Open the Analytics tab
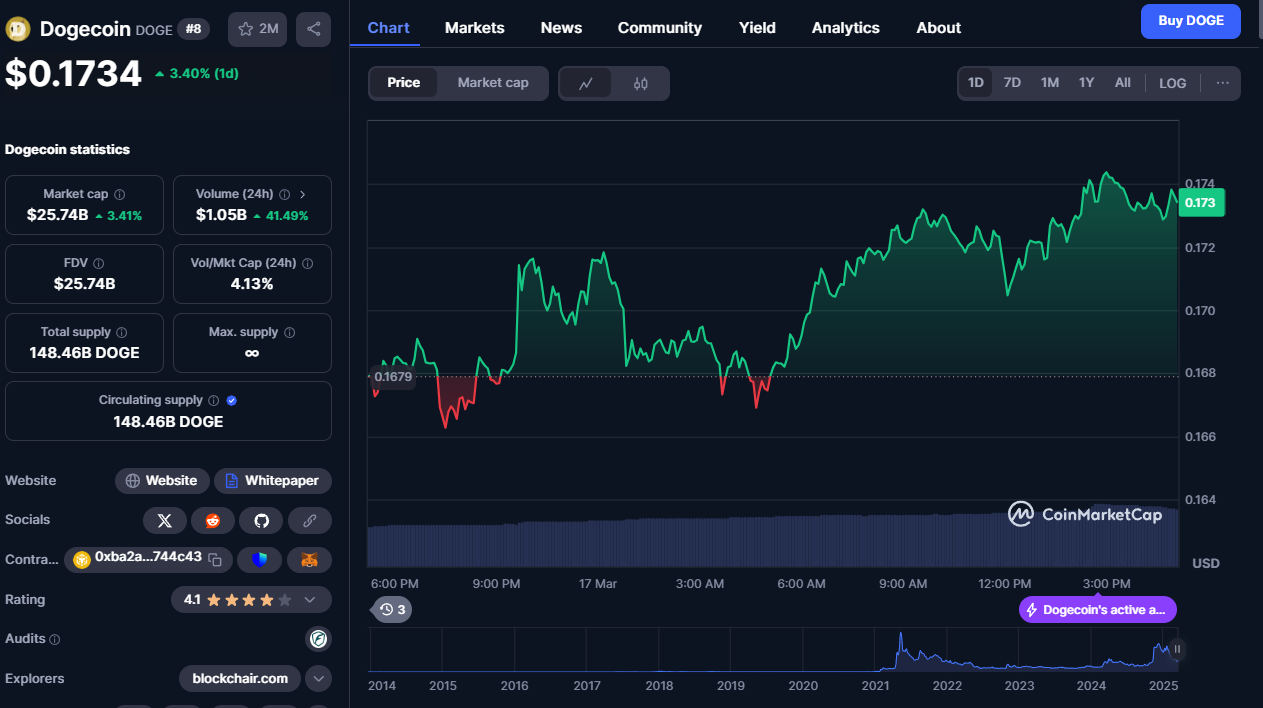 845,28
